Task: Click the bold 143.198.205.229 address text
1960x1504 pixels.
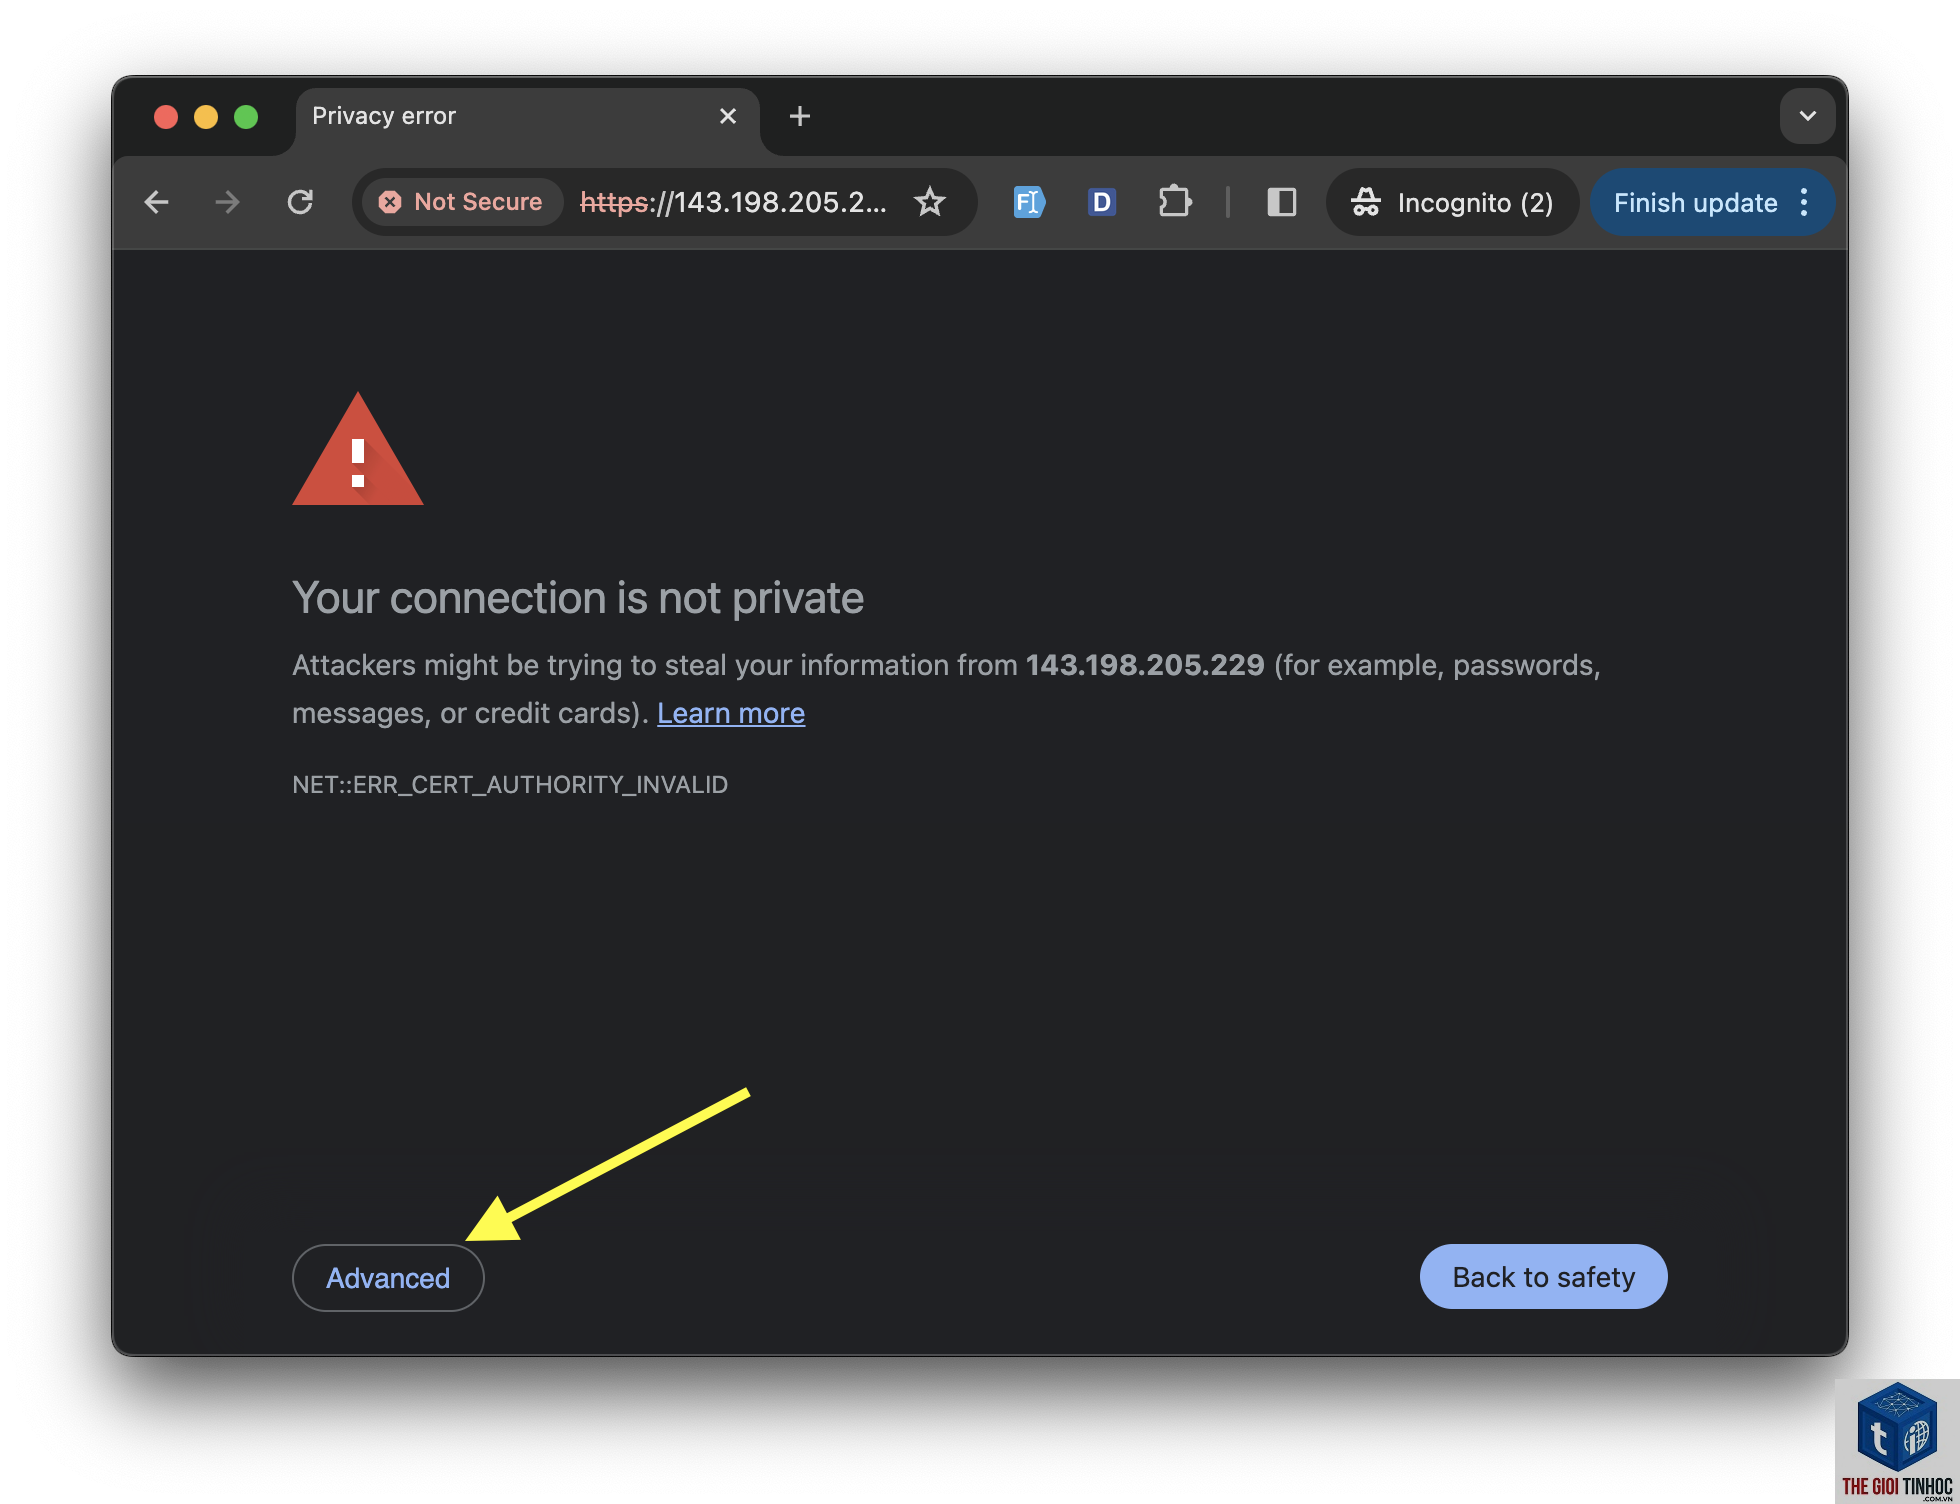Action: point(1145,664)
